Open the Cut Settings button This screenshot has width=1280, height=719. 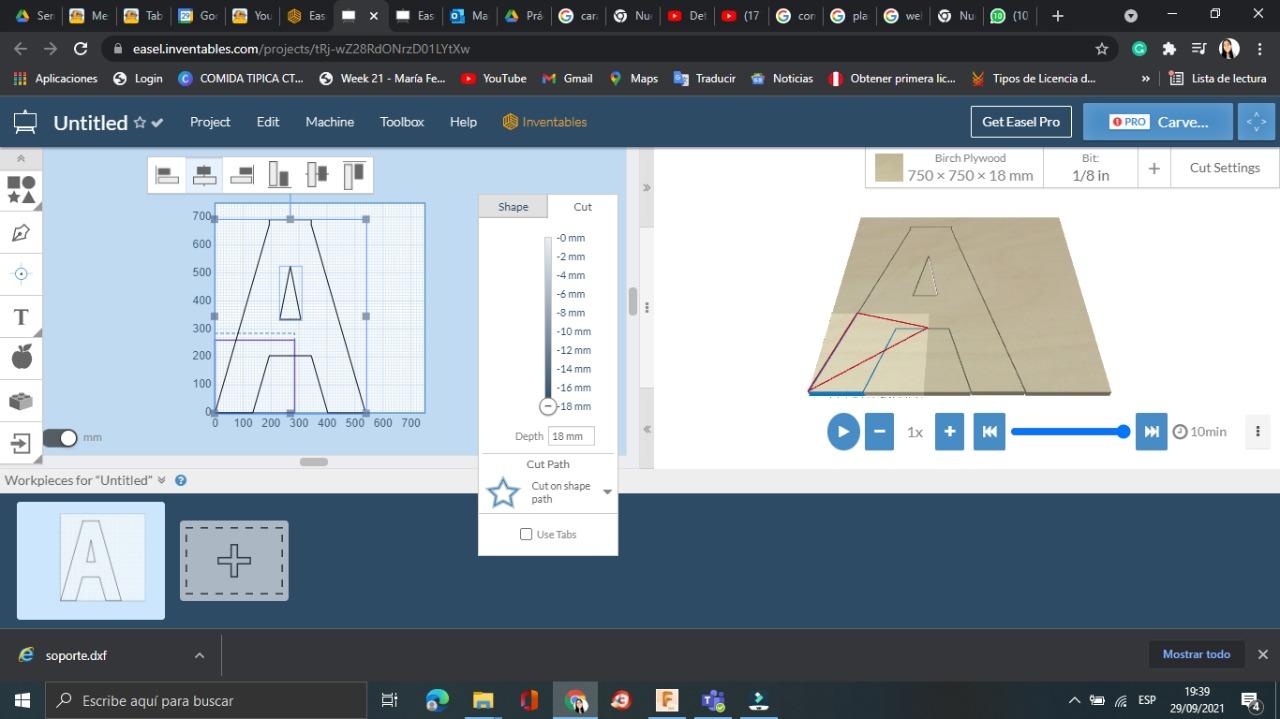(1224, 168)
